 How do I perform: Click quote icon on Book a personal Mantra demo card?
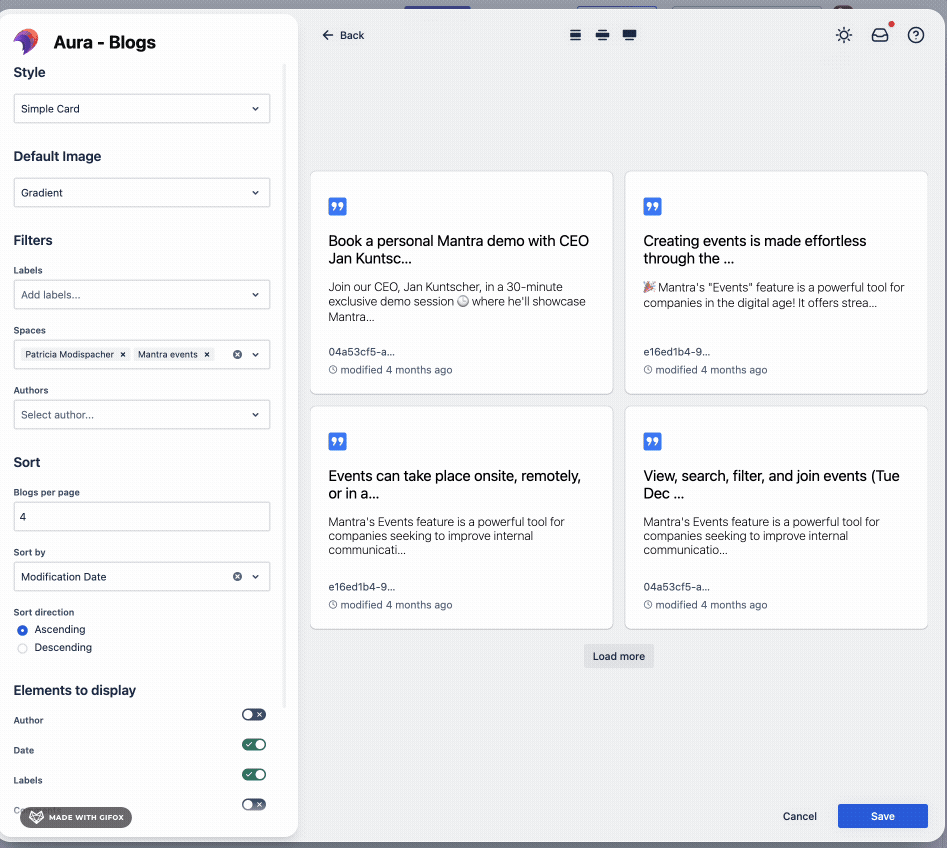(x=338, y=207)
